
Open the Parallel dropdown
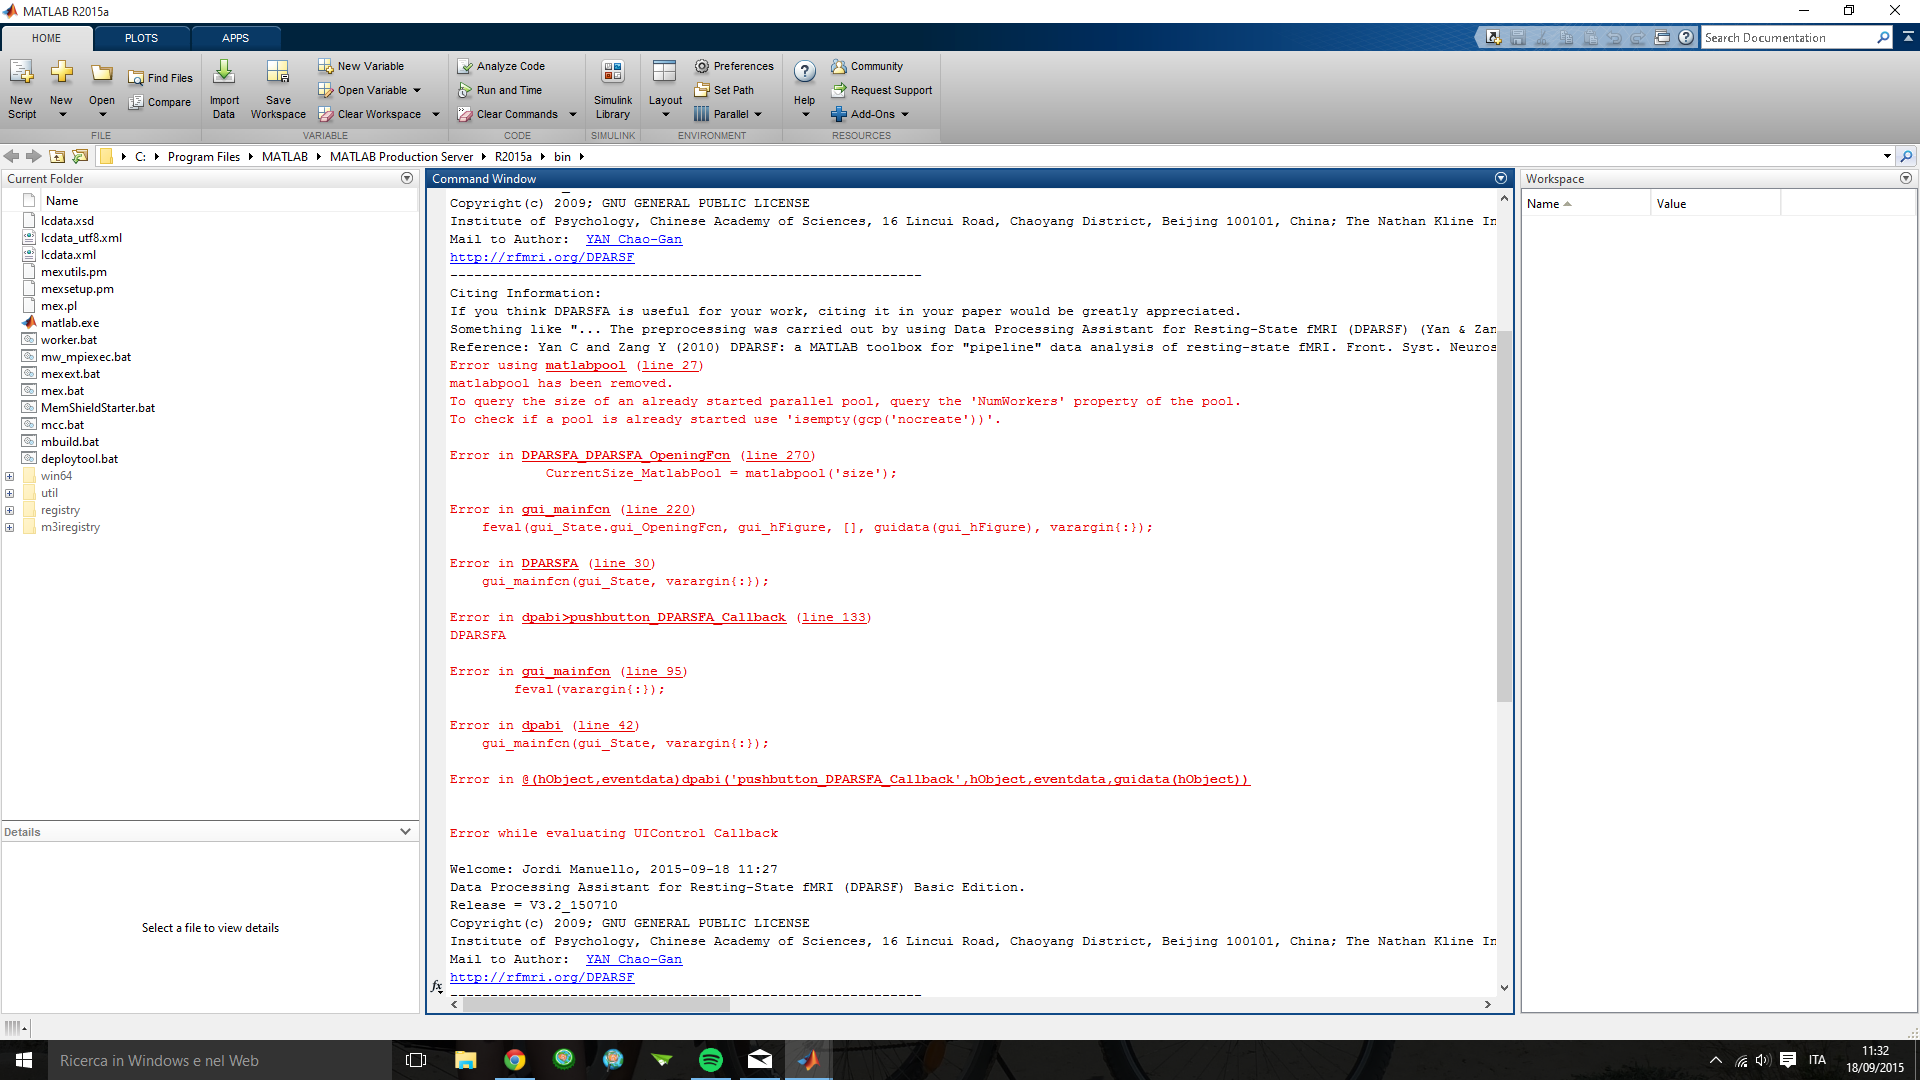[x=728, y=114]
